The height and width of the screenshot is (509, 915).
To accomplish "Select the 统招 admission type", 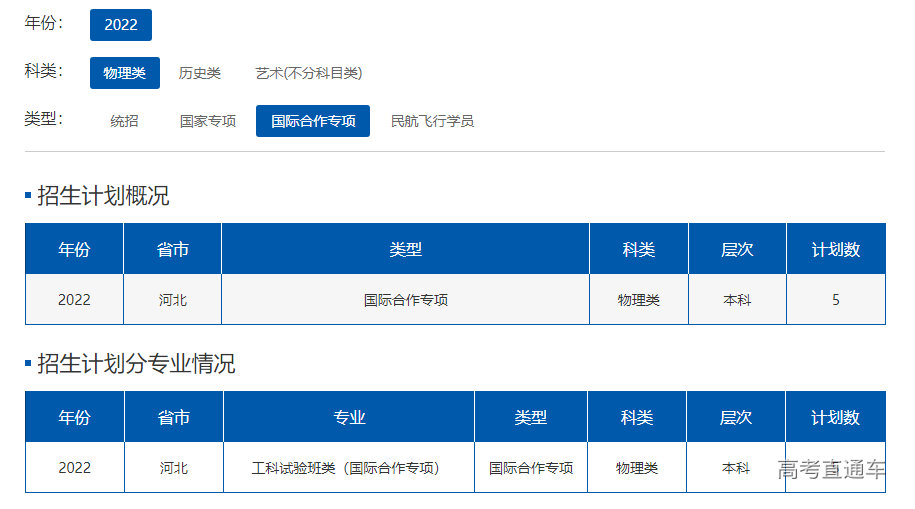I will tap(124, 121).
